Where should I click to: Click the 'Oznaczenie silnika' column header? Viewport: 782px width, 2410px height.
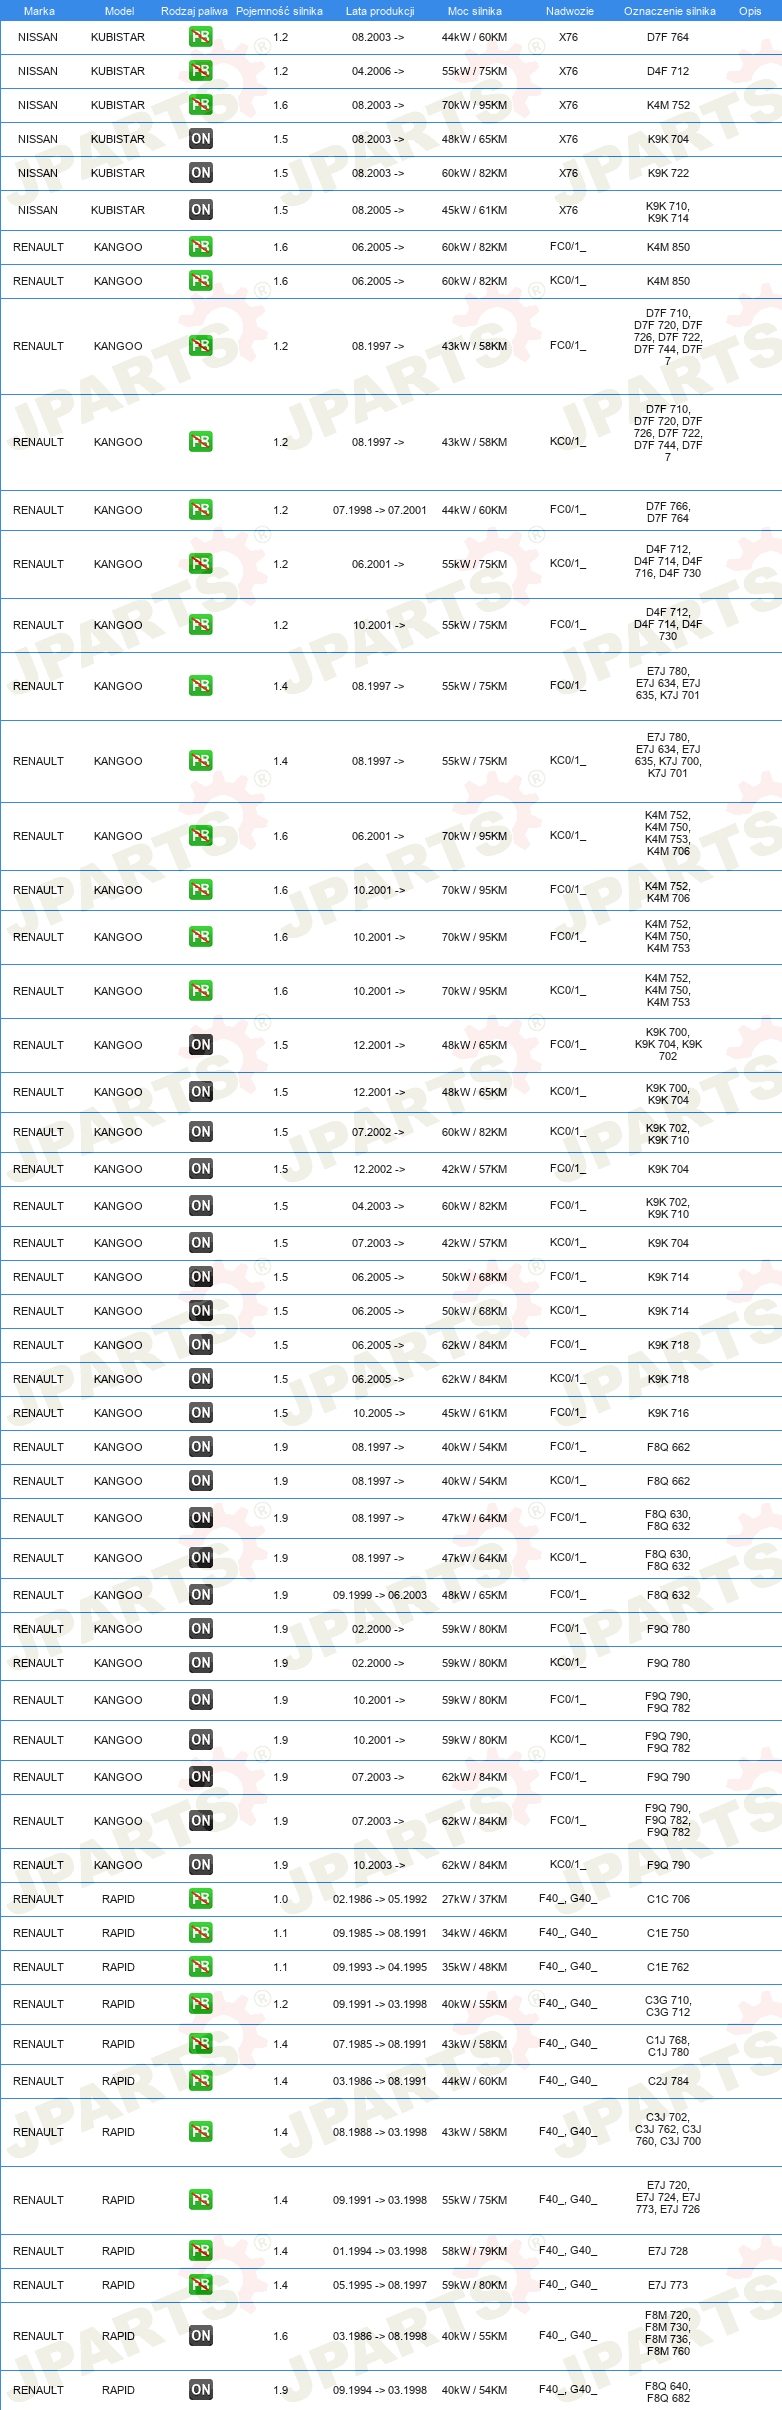pyautogui.click(x=670, y=11)
